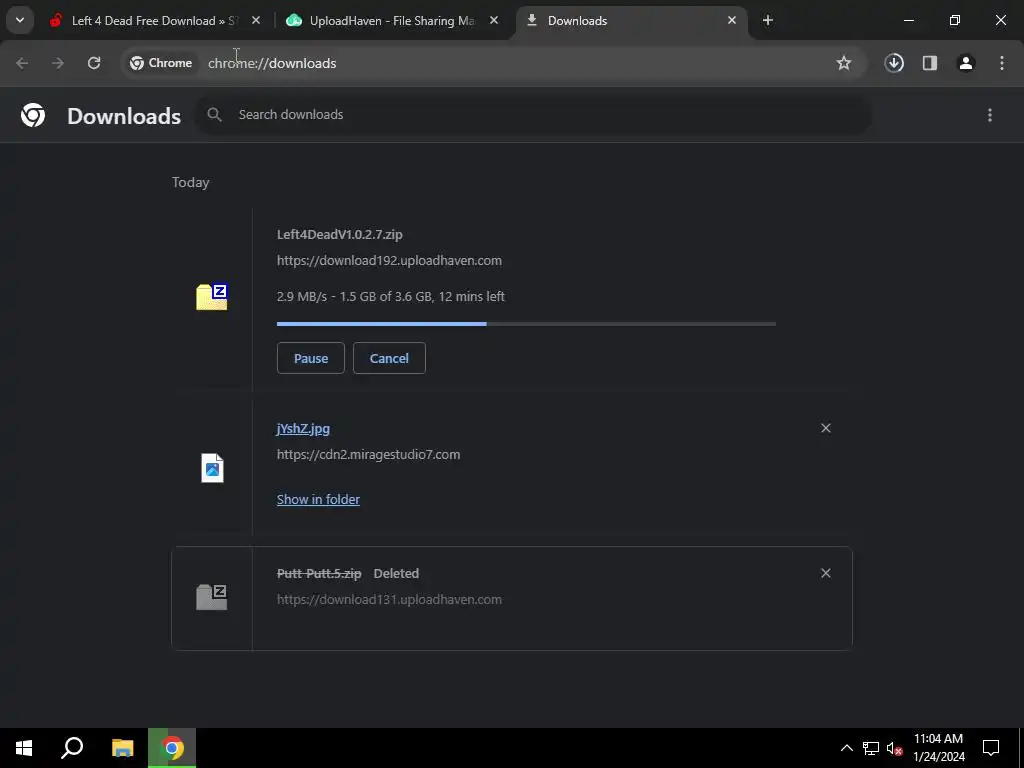Go back using the back arrow
Screen dimensions: 1024x768
pos(22,63)
